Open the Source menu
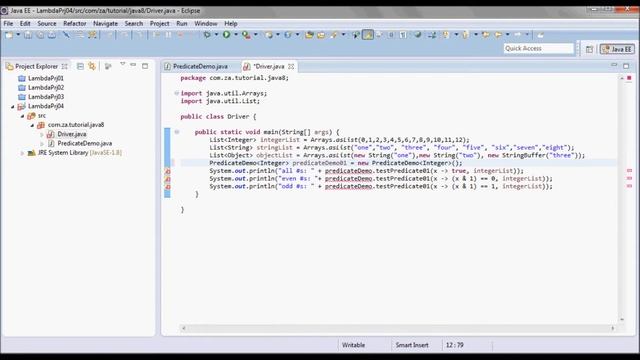640x360 pixels. [47, 24]
